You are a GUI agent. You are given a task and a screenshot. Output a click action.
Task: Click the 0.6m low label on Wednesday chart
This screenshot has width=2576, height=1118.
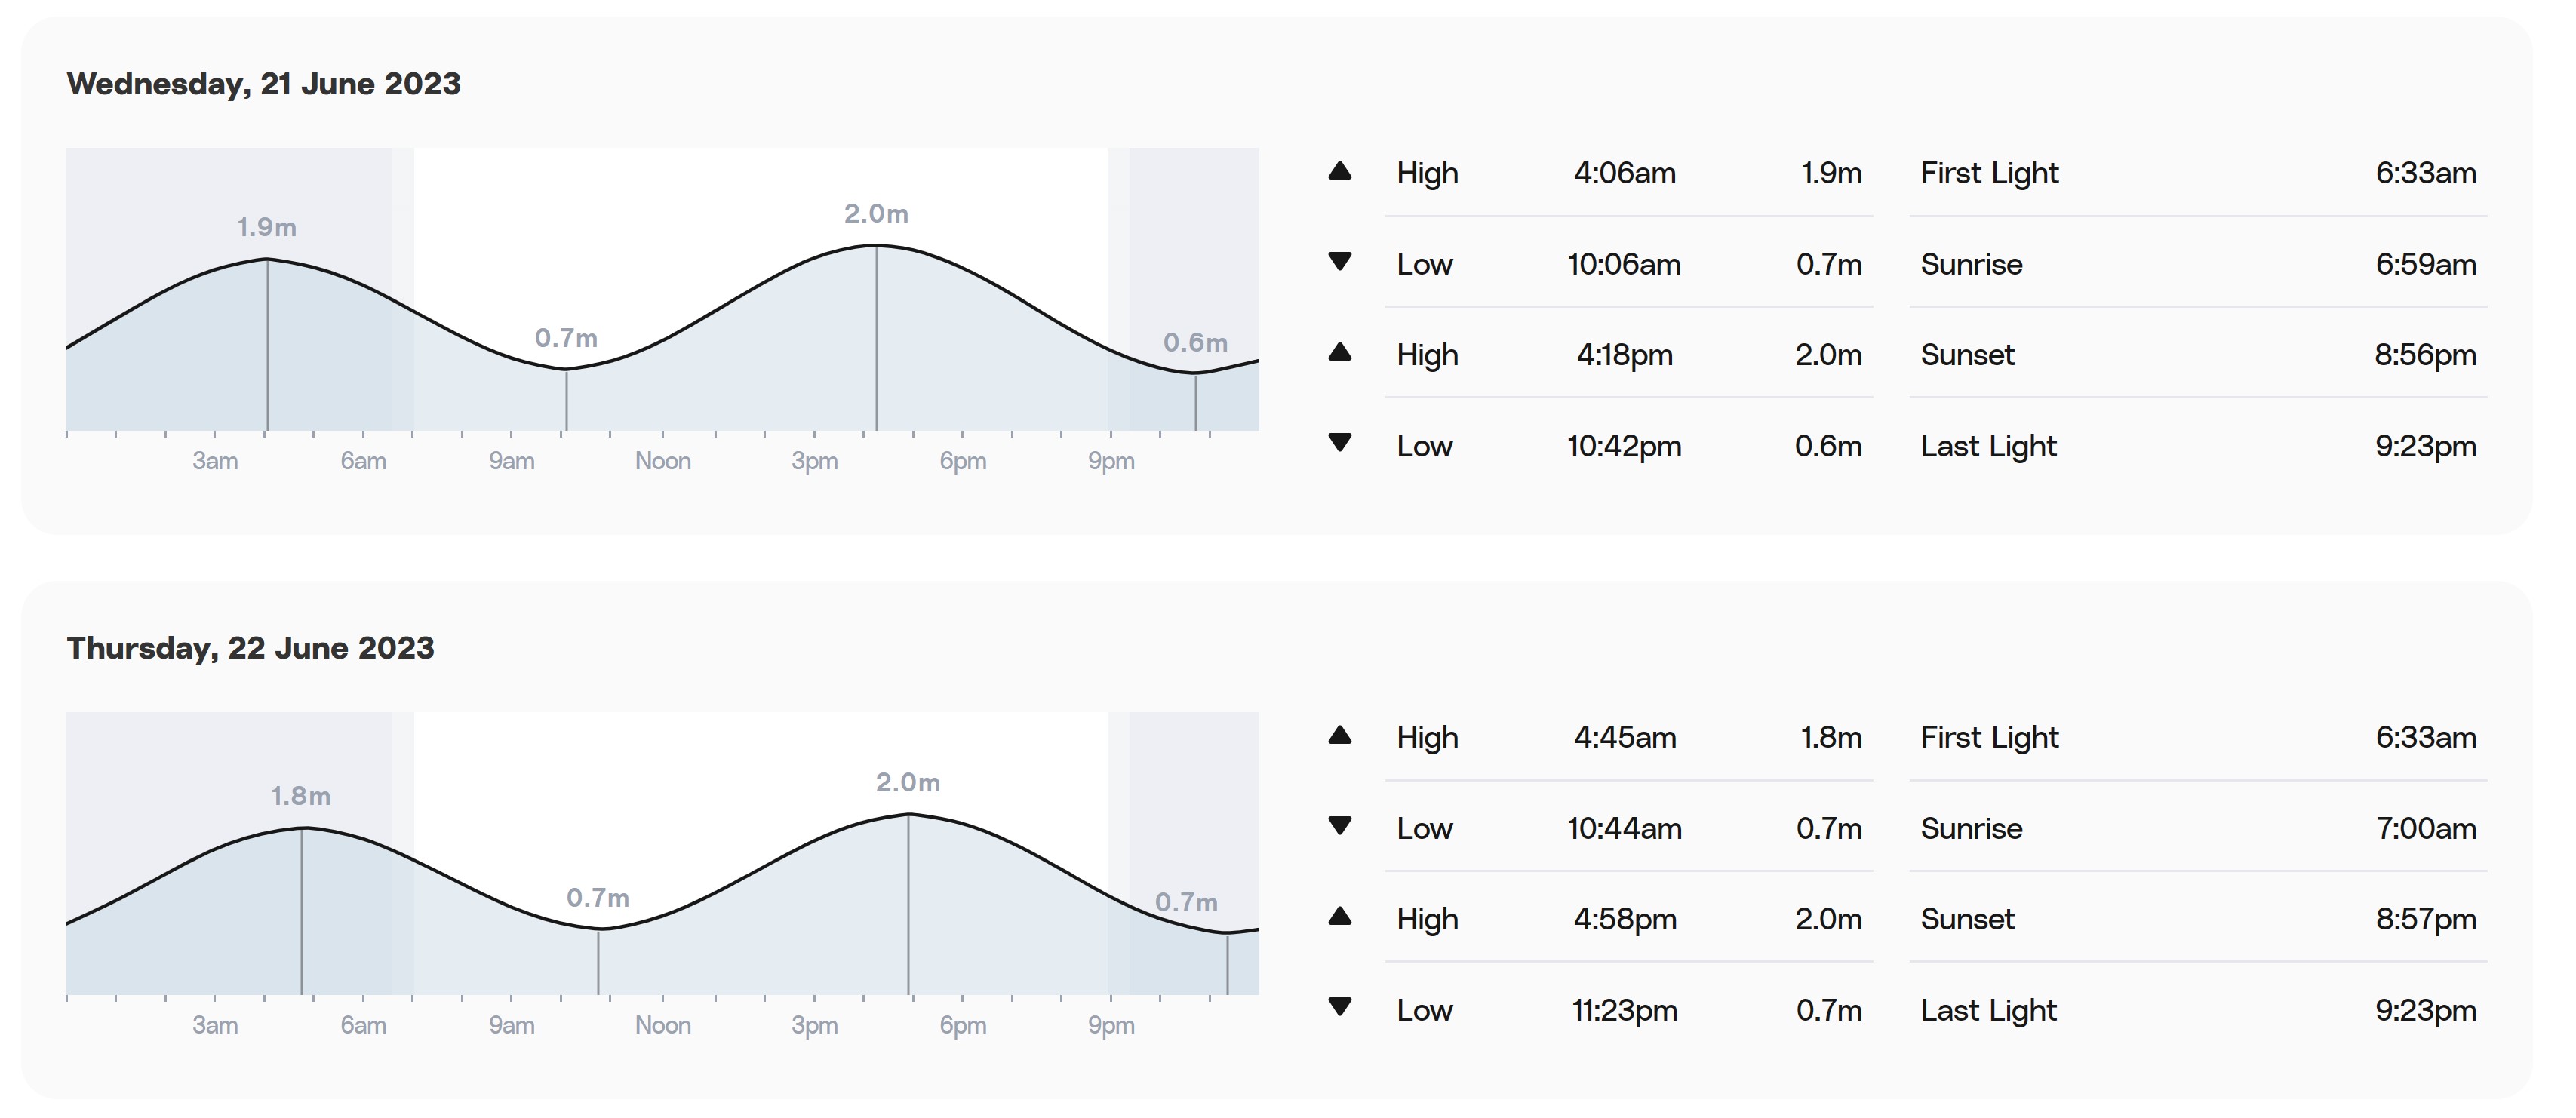pyautogui.click(x=1195, y=342)
